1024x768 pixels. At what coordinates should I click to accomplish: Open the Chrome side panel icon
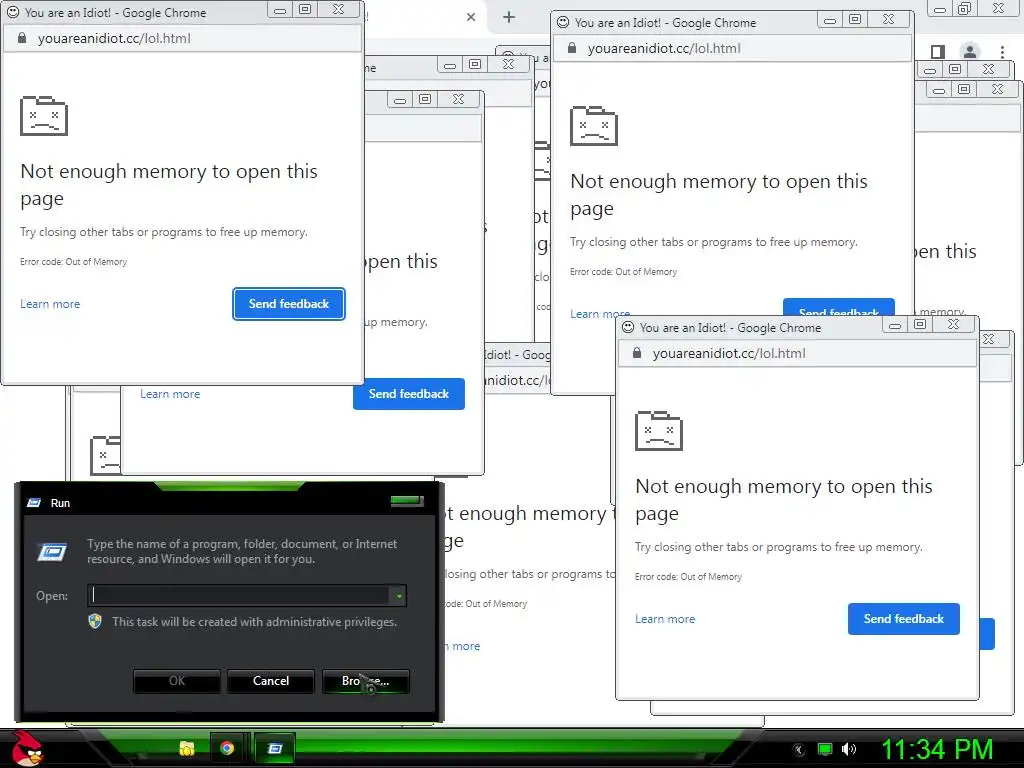[938, 52]
